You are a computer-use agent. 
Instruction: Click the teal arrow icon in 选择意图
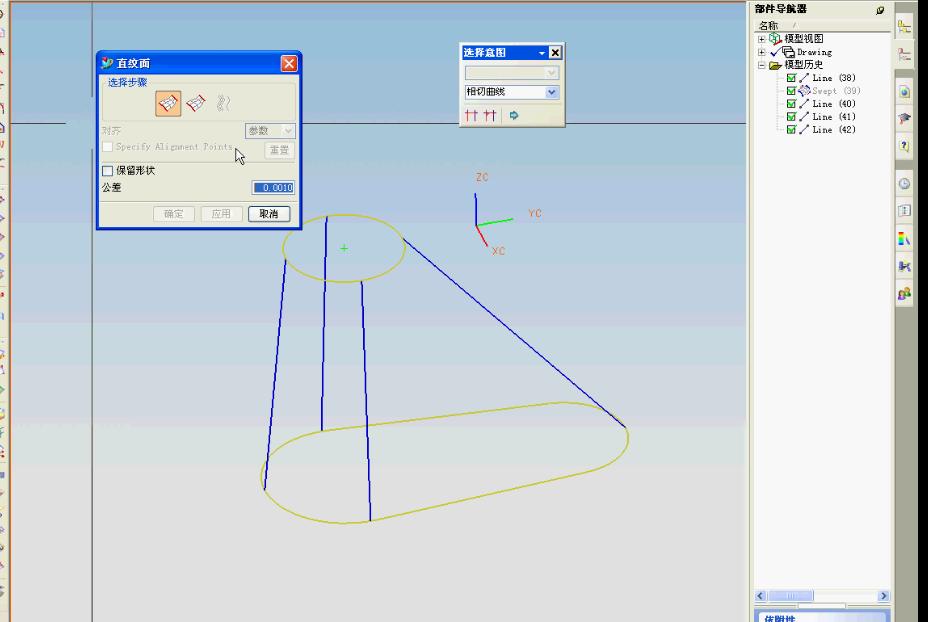click(514, 115)
